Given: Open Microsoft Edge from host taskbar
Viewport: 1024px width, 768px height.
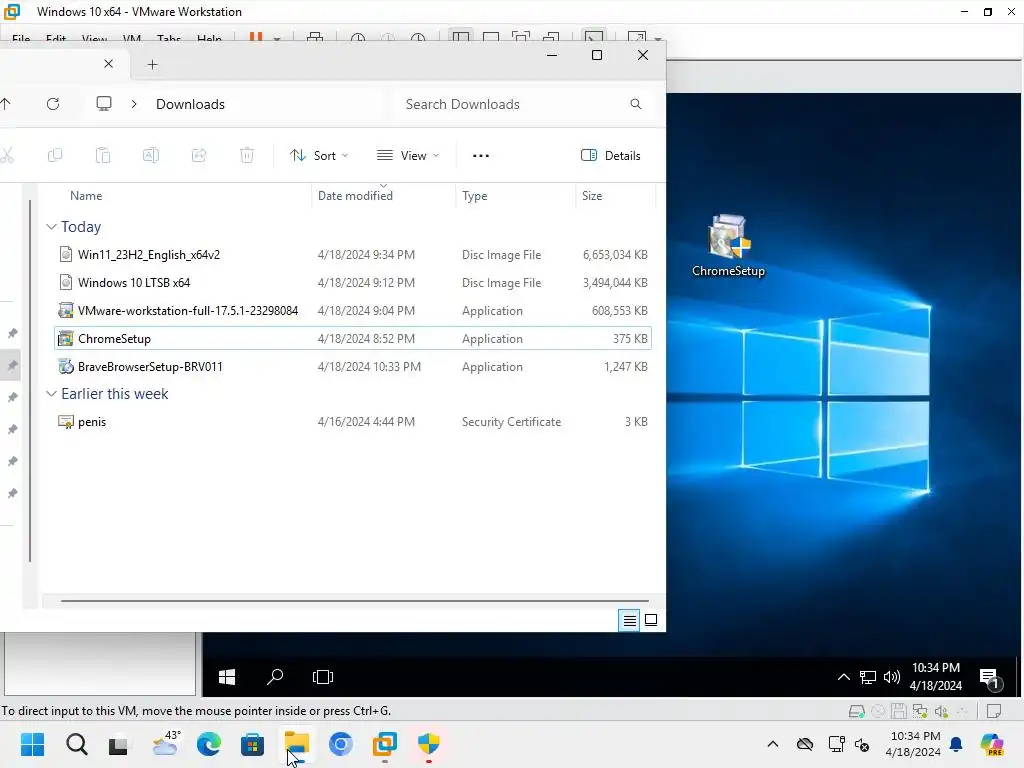Looking at the screenshot, I should click(209, 744).
